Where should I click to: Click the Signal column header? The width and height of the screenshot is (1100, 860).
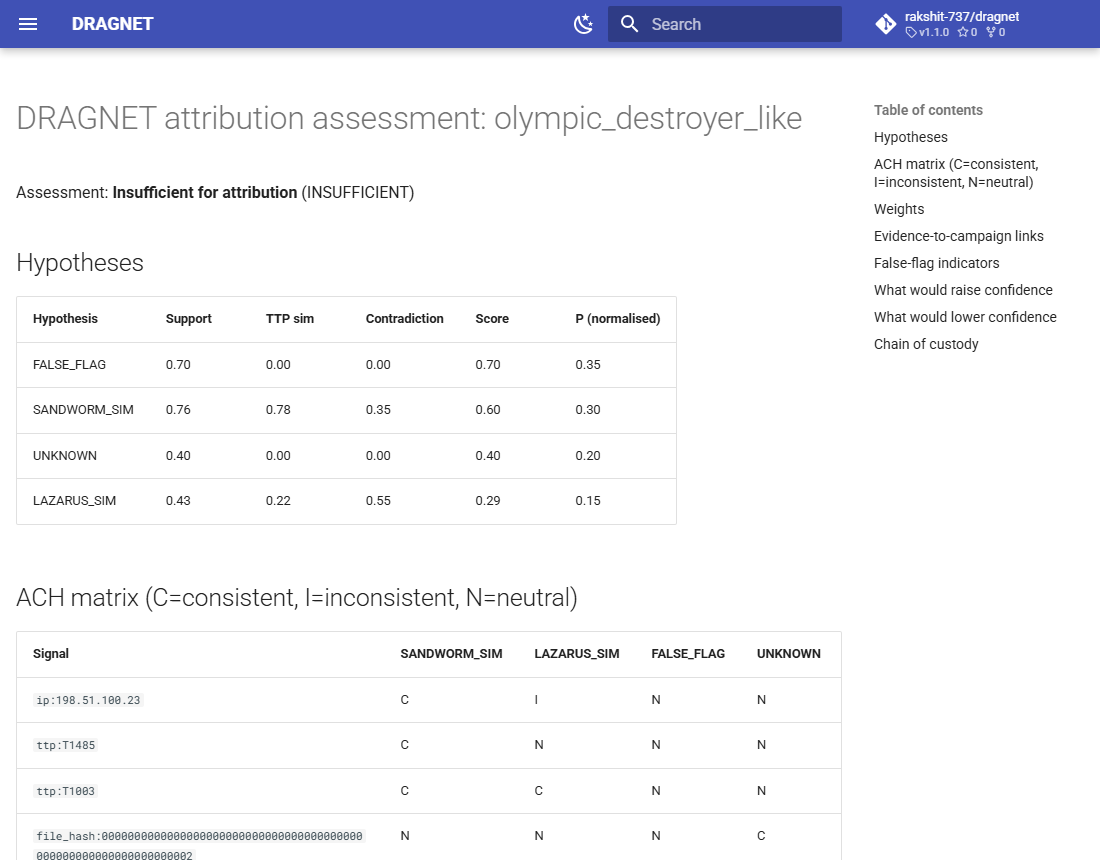point(51,654)
